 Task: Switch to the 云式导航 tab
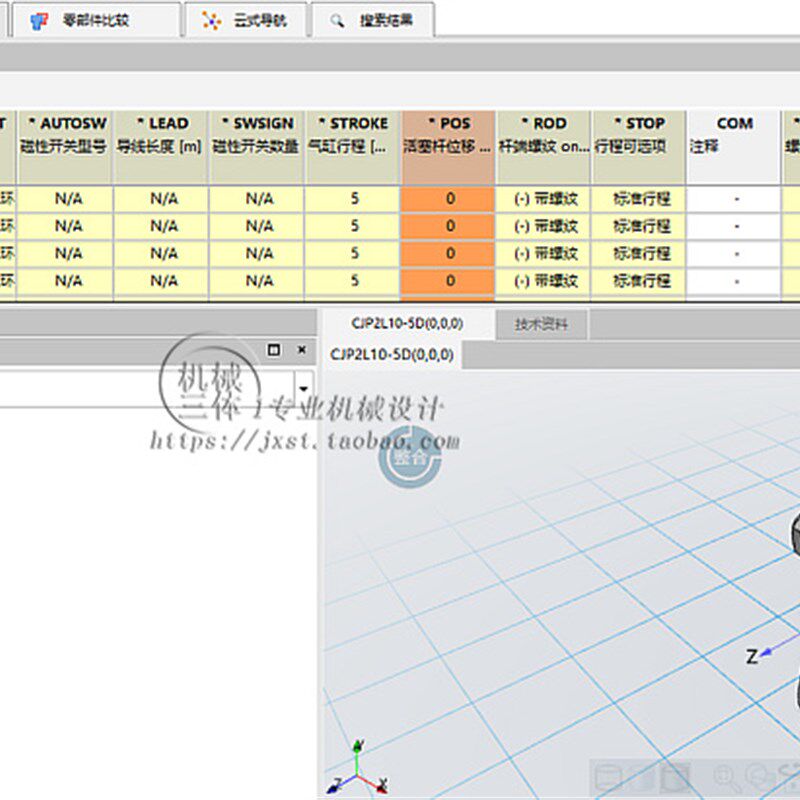point(246,20)
